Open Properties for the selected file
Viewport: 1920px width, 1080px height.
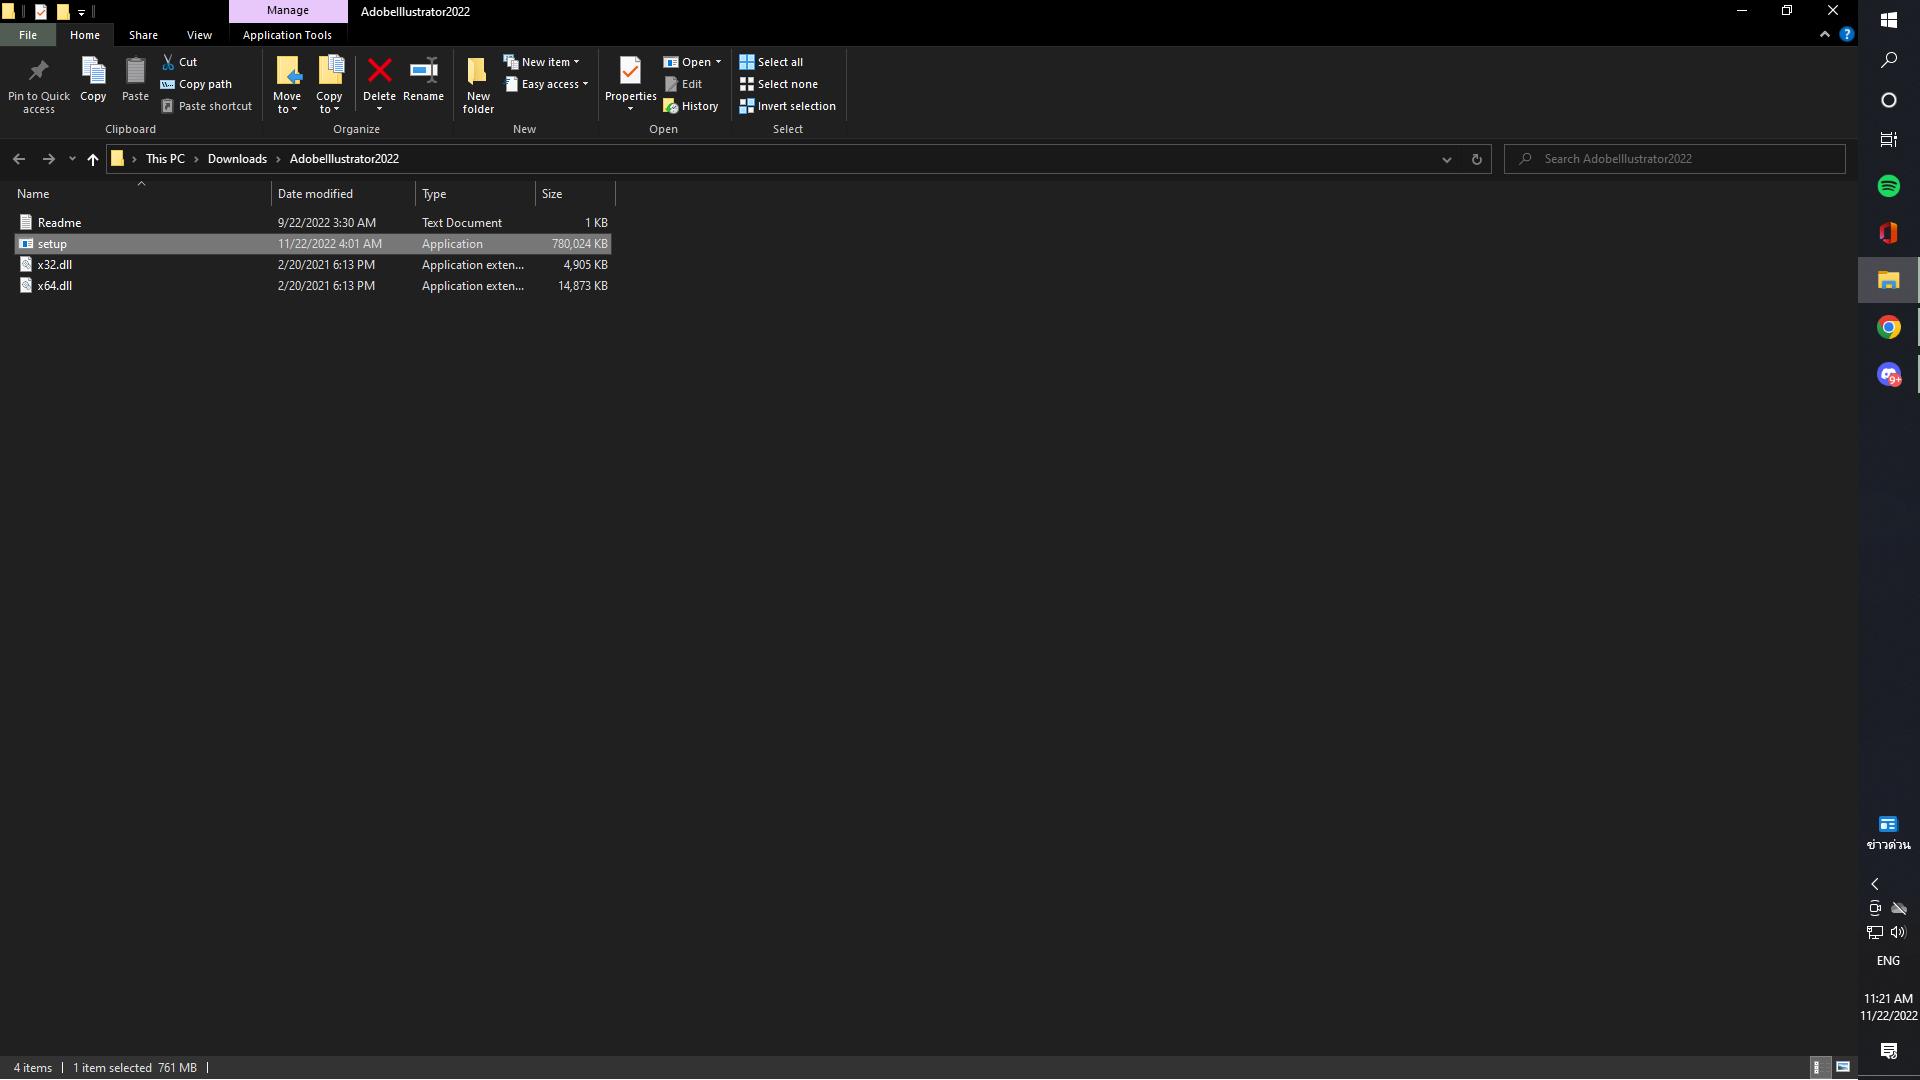coord(630,71)
